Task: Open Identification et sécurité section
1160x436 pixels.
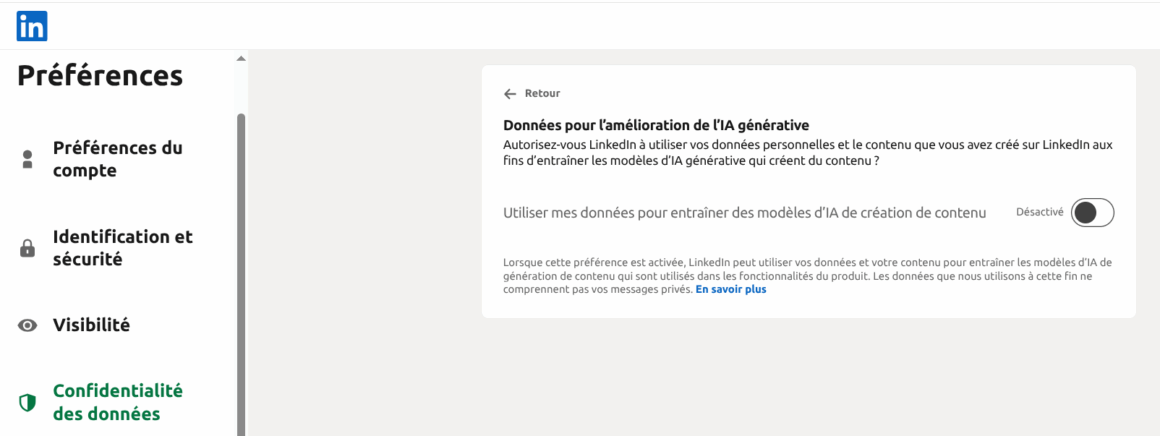Action: click(x=122, y=248)
